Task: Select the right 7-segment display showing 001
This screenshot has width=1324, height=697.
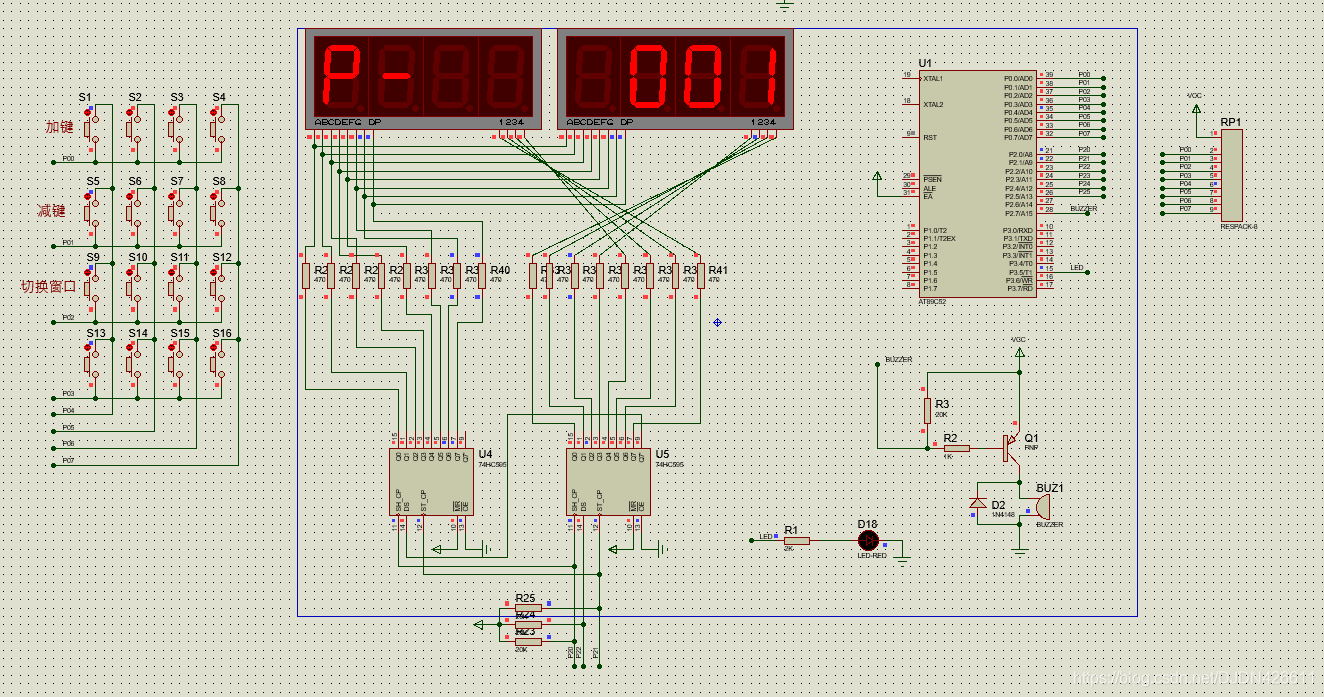Action: [x=675, y=79]
